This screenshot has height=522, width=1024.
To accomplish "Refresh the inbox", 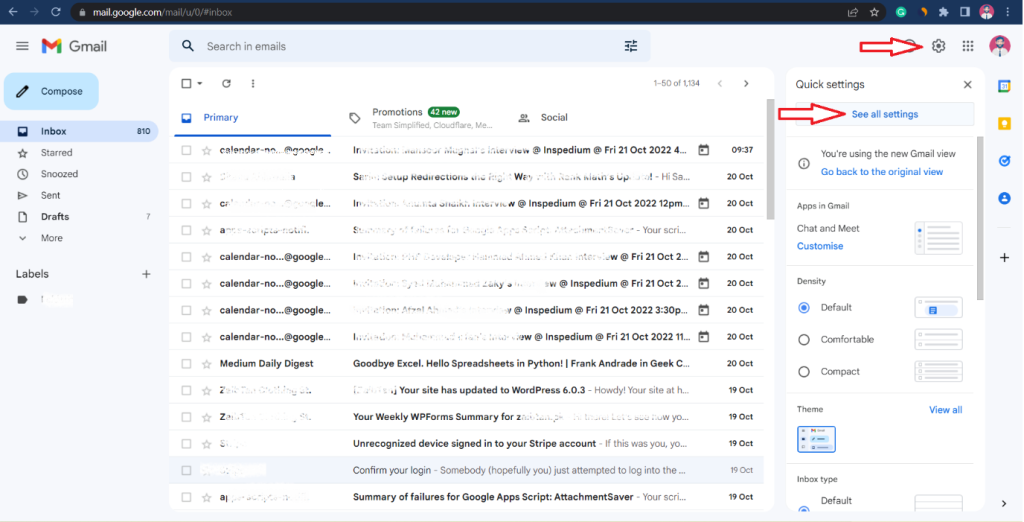I will pos(226,84).
